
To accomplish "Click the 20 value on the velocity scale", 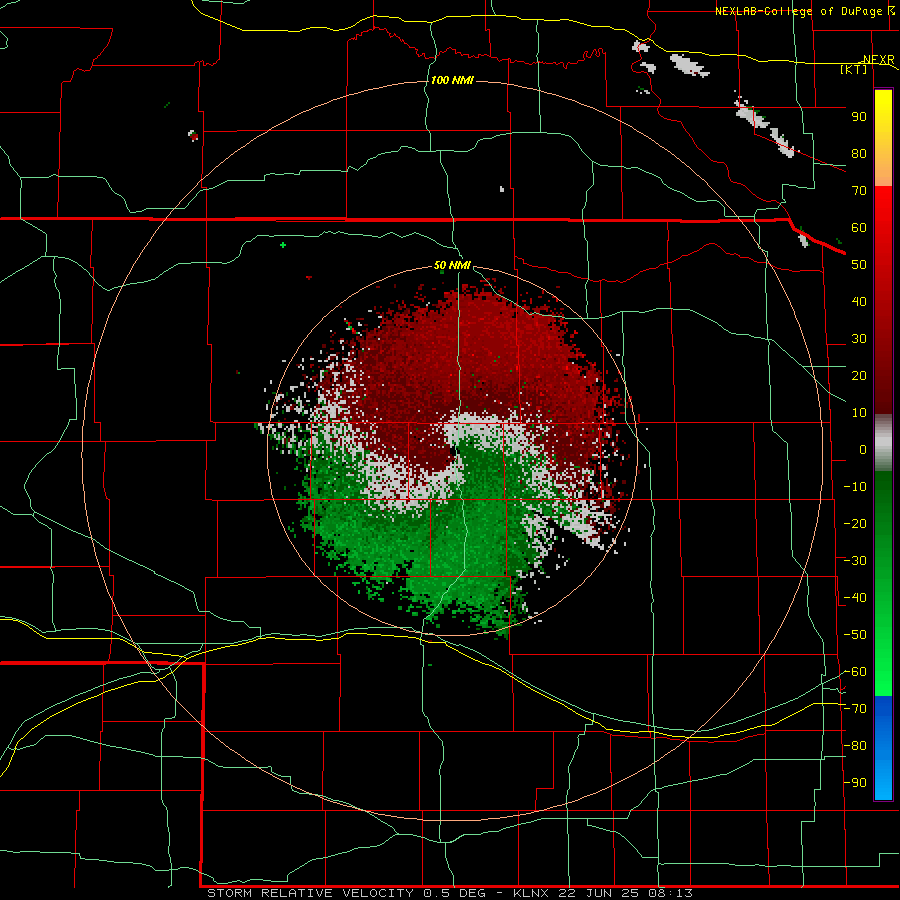I will coord(859,376).
